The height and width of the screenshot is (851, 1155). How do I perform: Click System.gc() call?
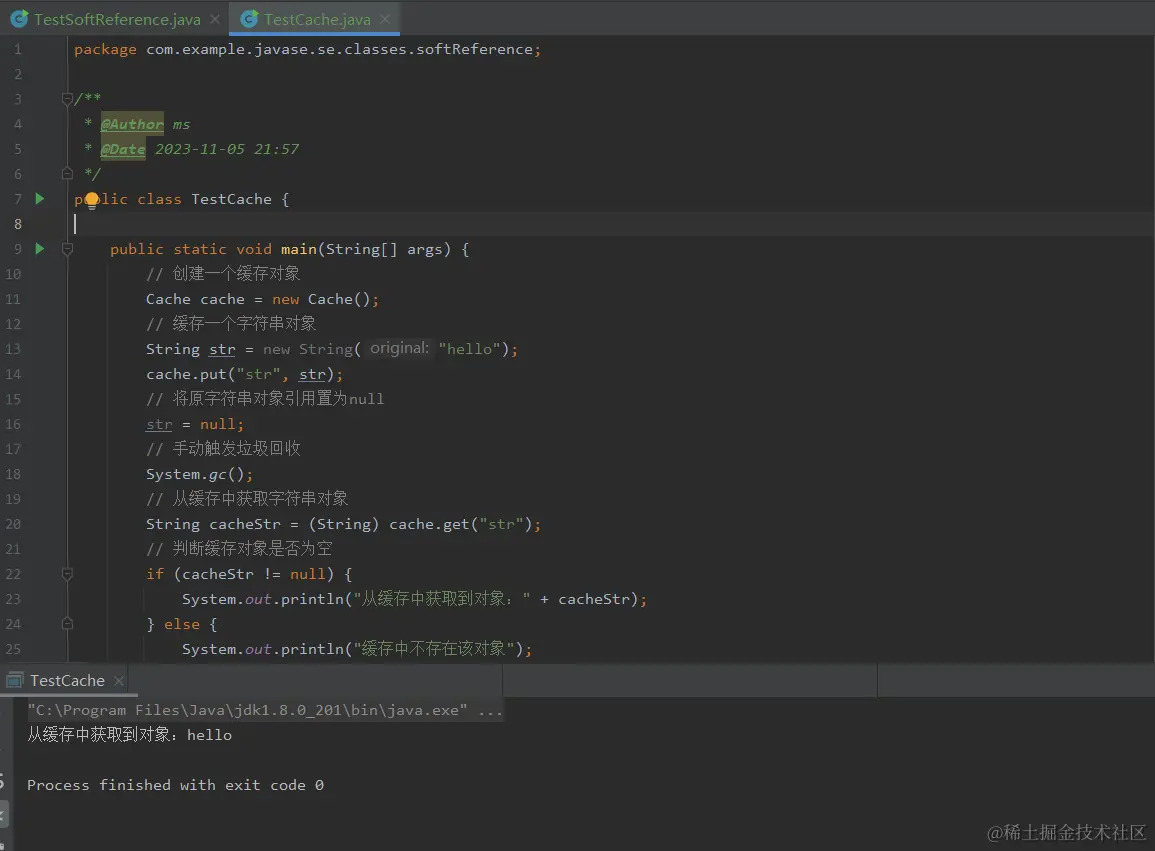pyautogui.click(x=199, y=474)
